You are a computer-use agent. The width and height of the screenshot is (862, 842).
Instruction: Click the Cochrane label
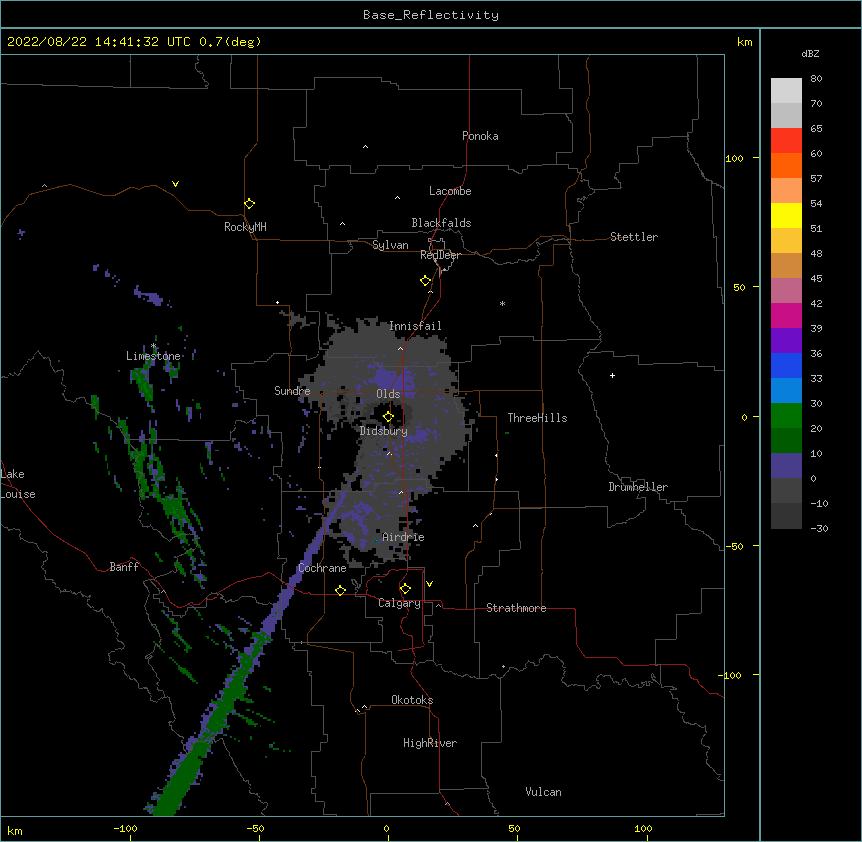click(322, 568)
